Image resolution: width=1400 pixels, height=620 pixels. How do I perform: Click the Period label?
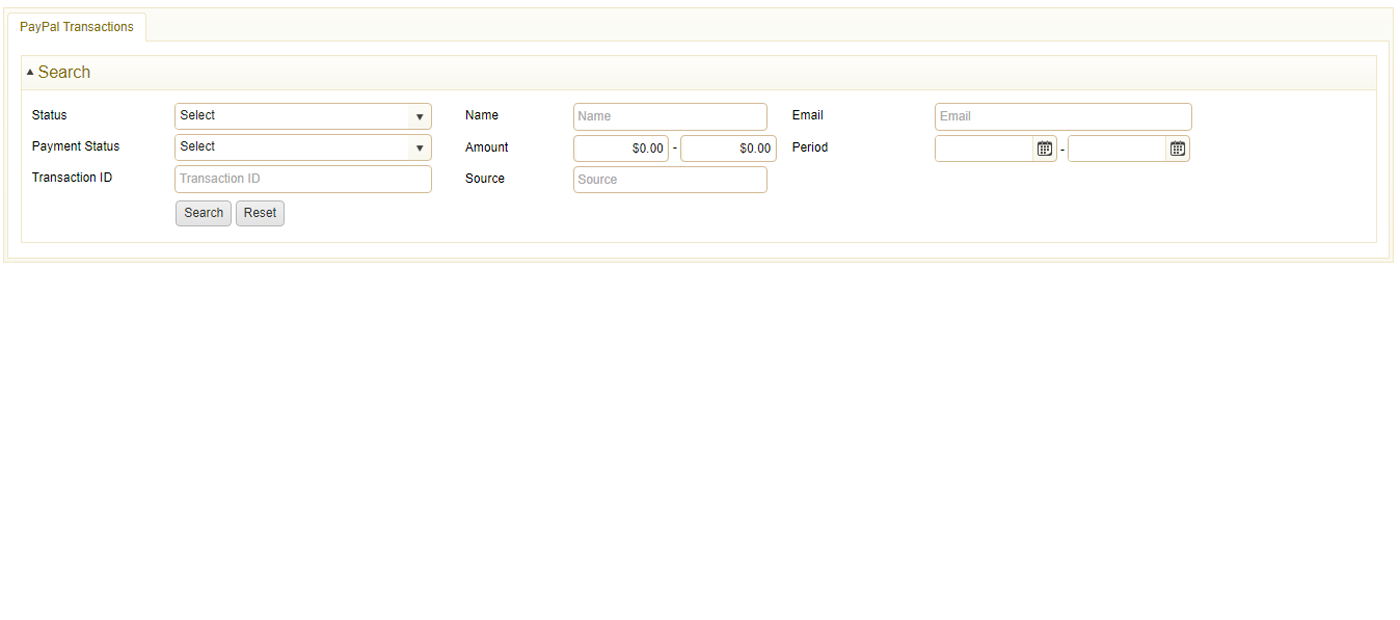pos(810,147)
